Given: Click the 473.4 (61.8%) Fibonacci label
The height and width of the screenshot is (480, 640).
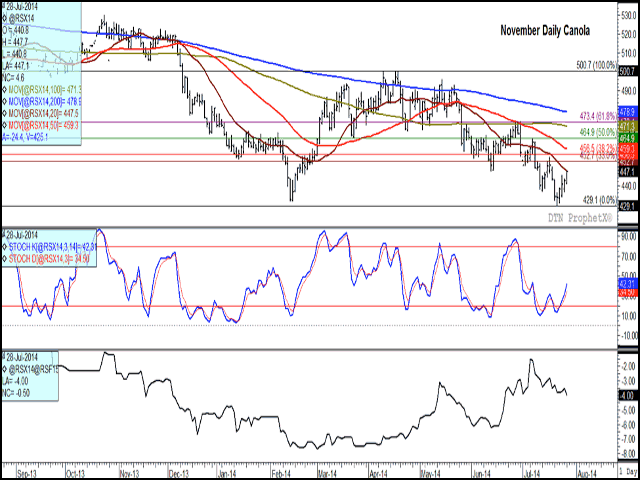Looking at the screenshot, I should [597, 116].
